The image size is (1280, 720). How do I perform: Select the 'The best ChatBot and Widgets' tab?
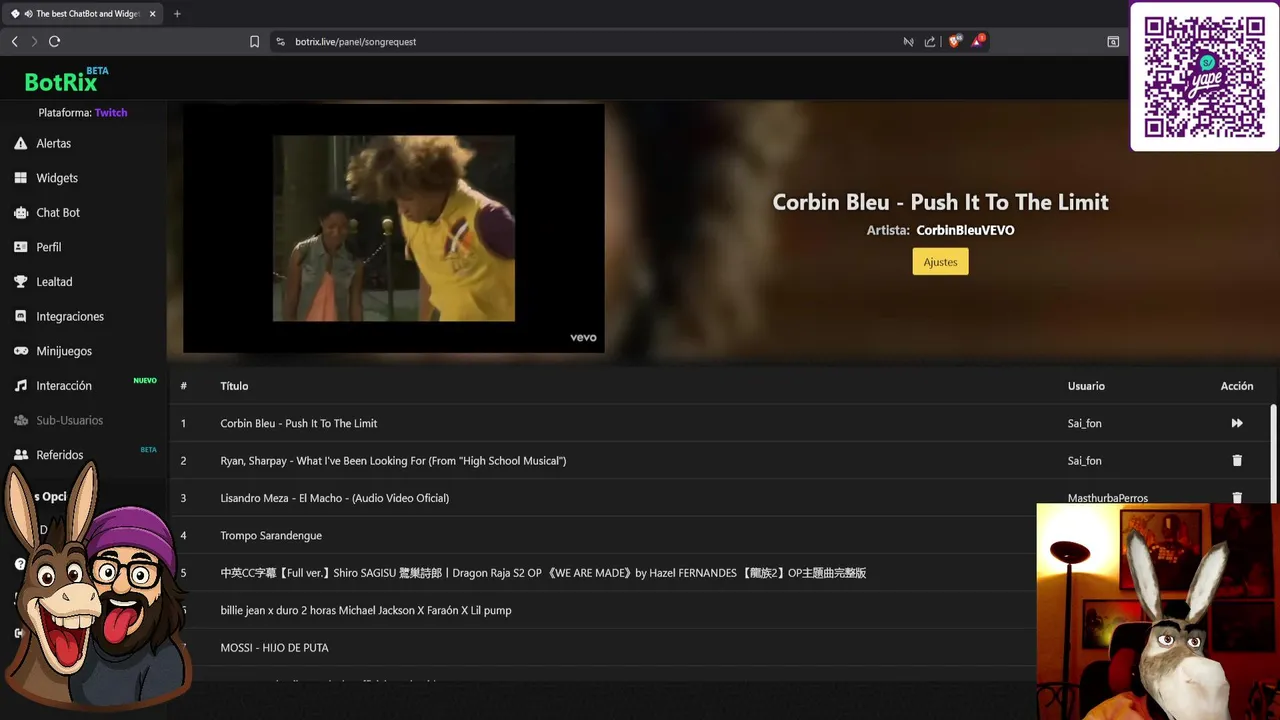84,14
